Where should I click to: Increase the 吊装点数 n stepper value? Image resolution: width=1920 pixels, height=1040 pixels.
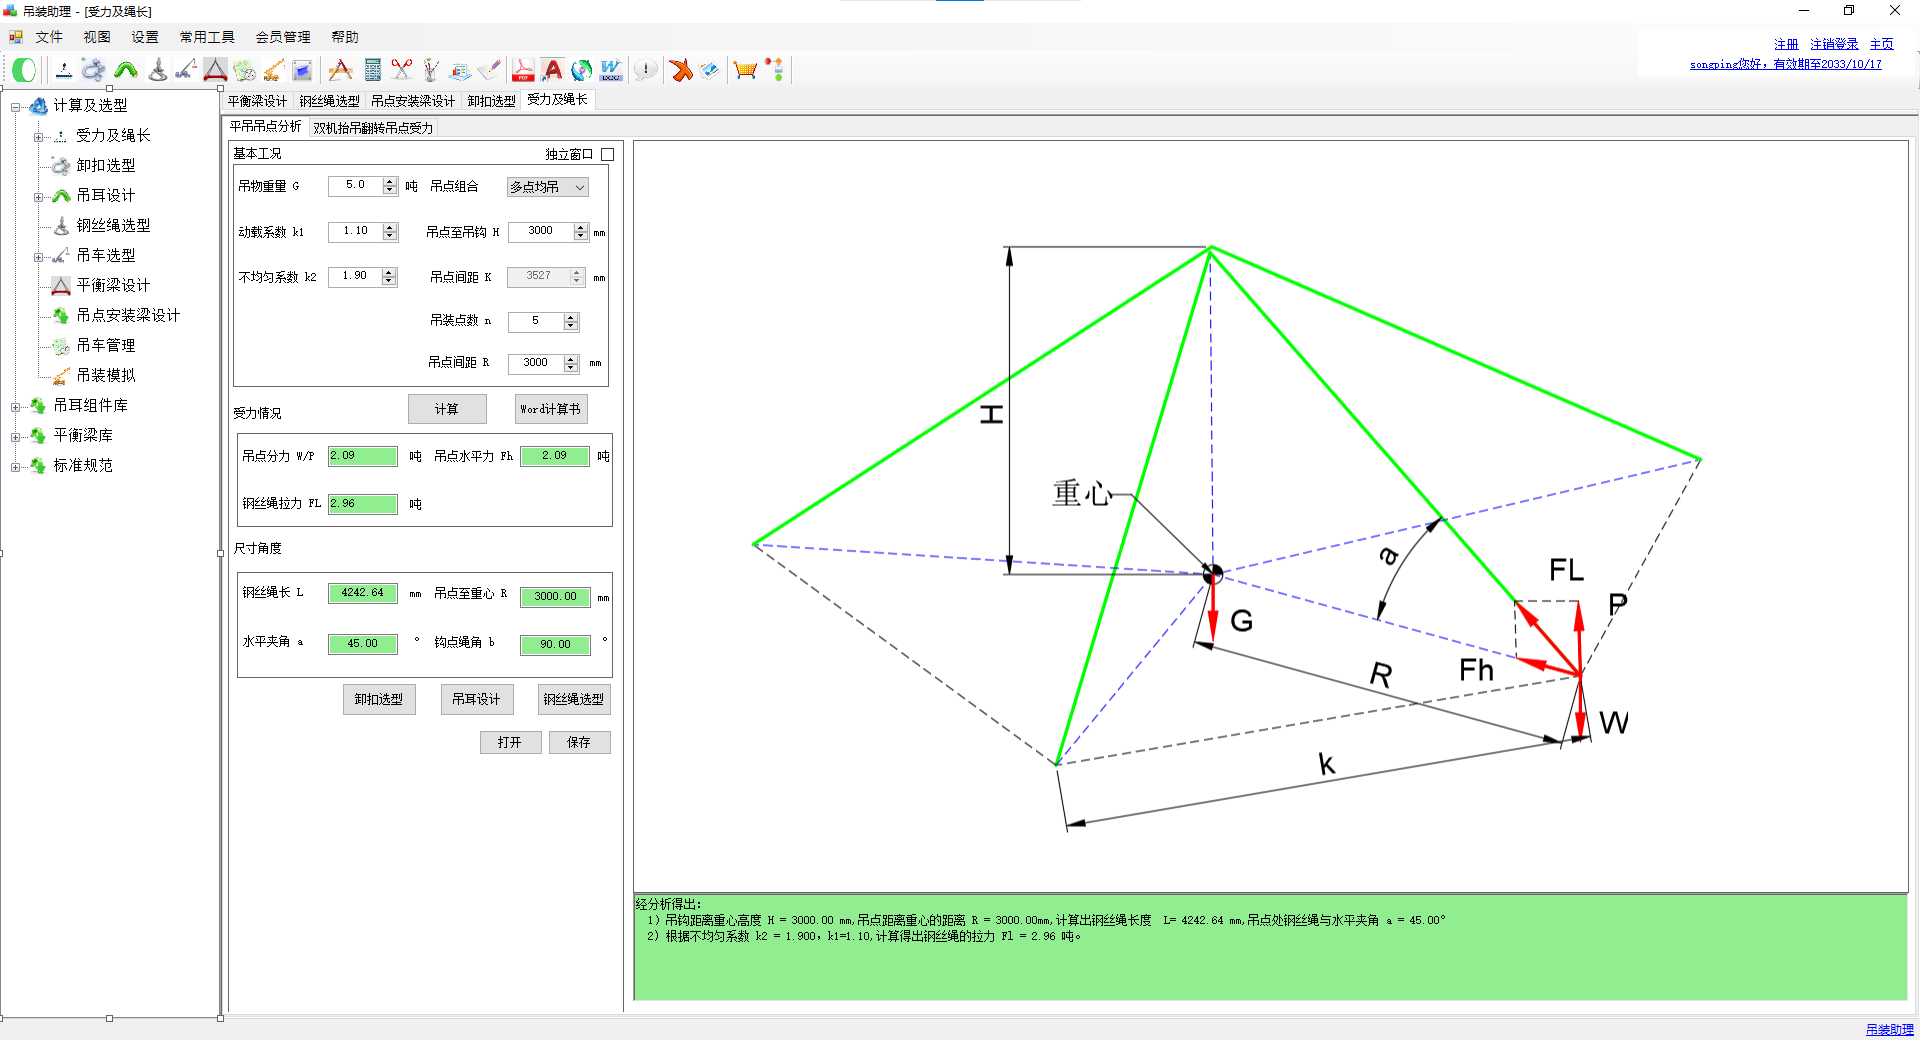pos(571,317)
